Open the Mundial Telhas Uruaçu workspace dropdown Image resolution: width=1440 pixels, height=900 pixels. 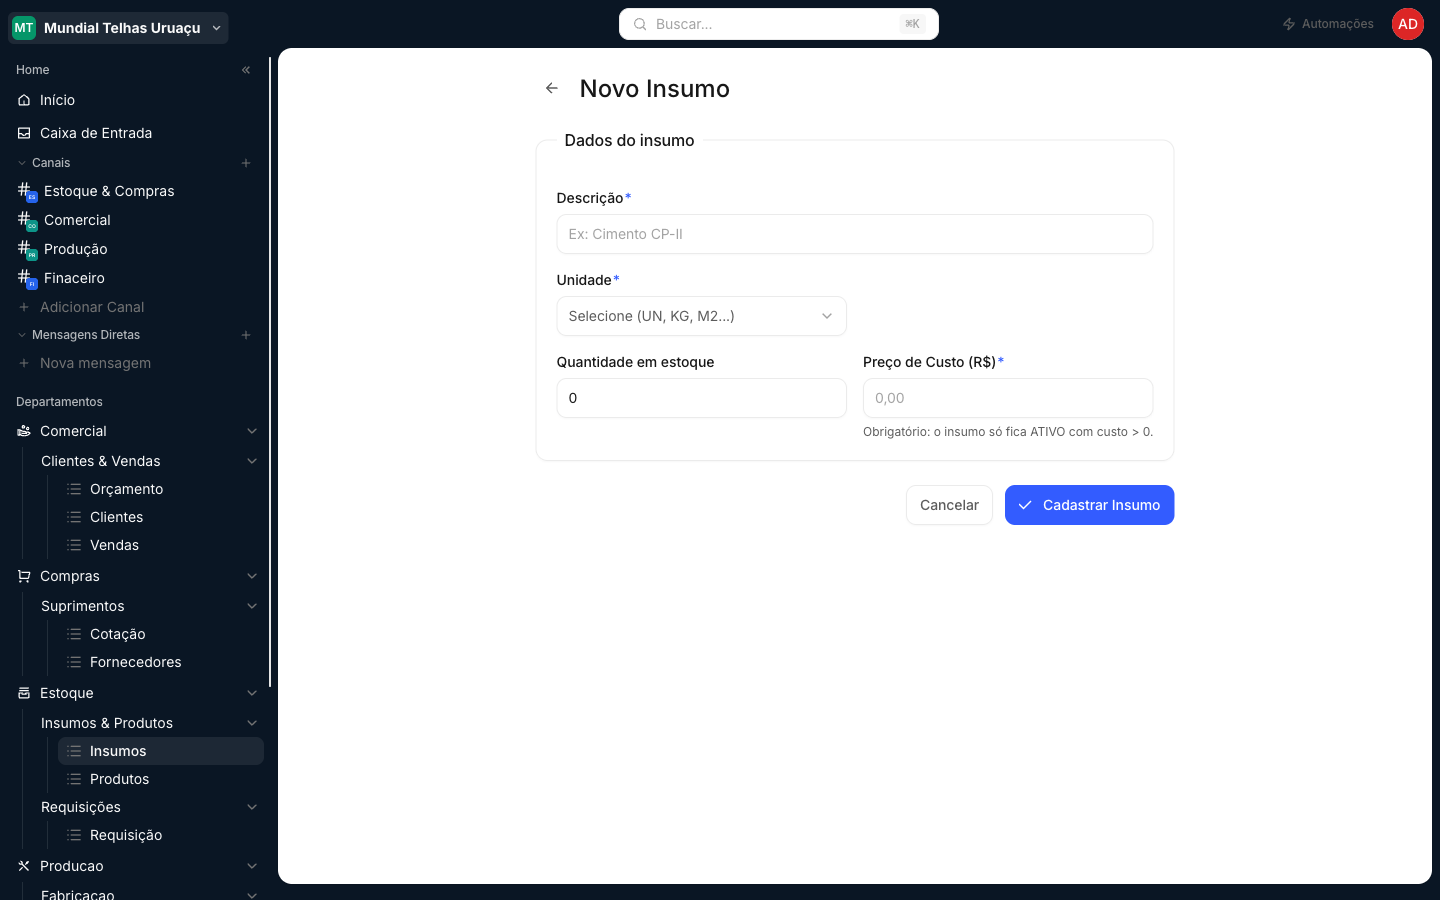pos(119,28)
